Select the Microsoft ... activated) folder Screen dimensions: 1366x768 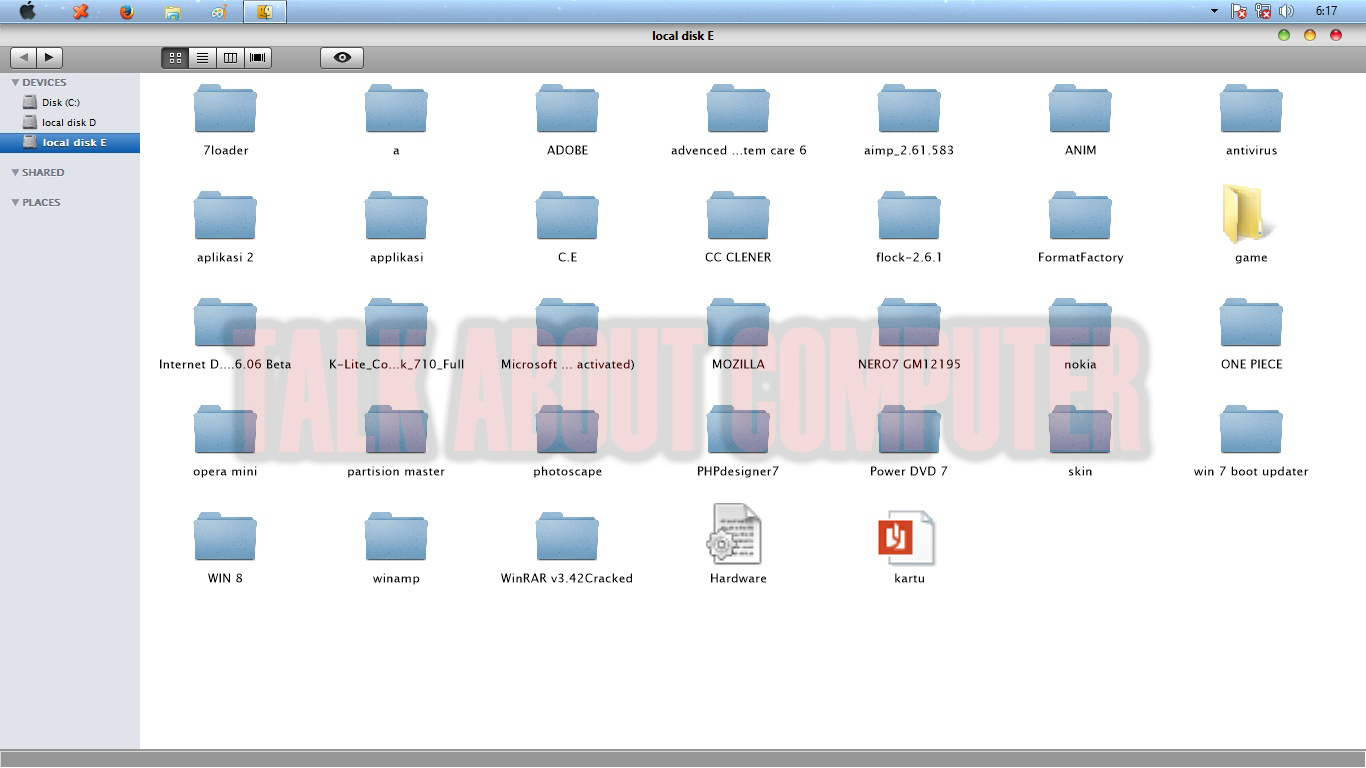pos(567,334)
